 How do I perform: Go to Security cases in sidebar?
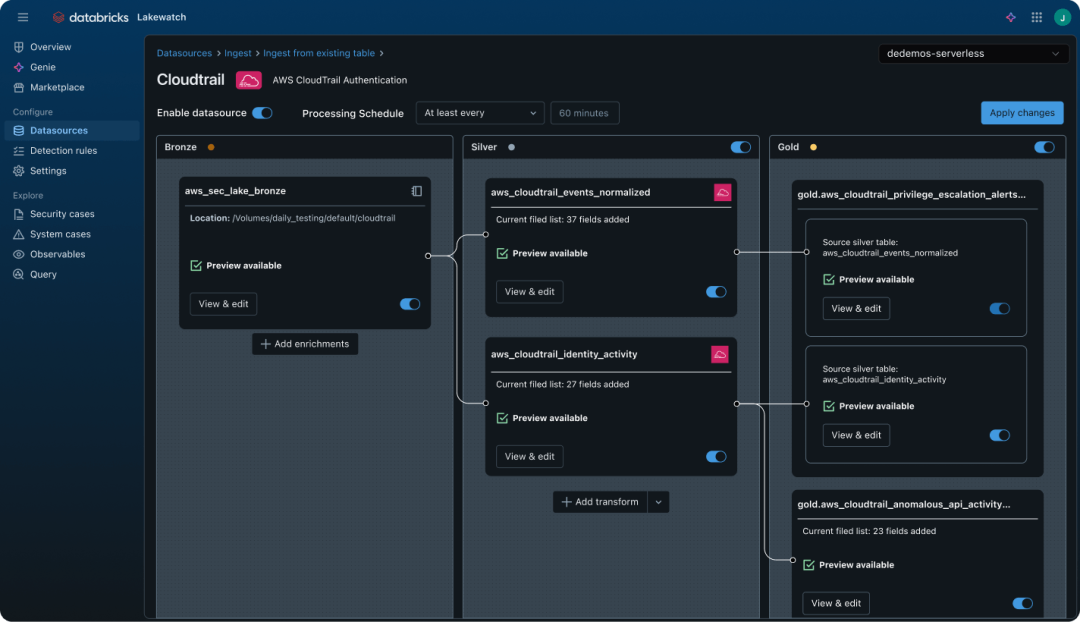coord(61,214)
